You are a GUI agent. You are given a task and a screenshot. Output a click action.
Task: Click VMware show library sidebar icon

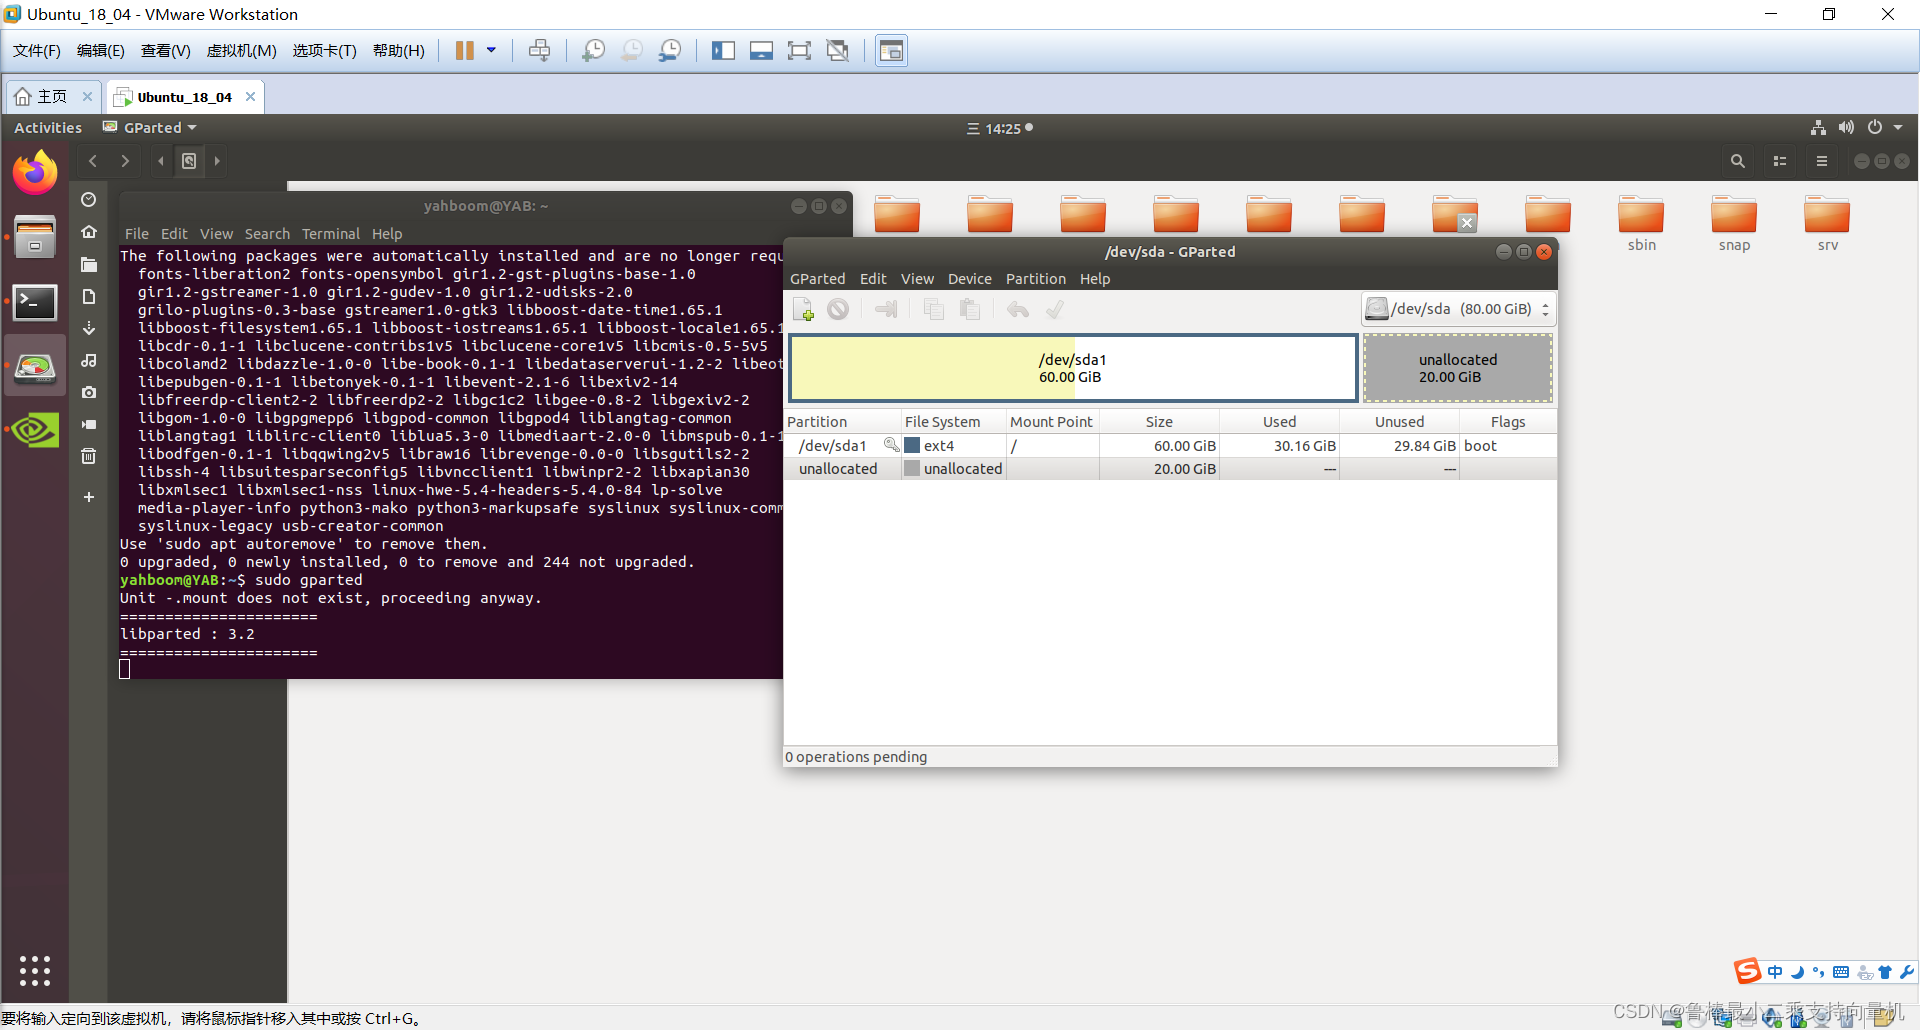724,51
